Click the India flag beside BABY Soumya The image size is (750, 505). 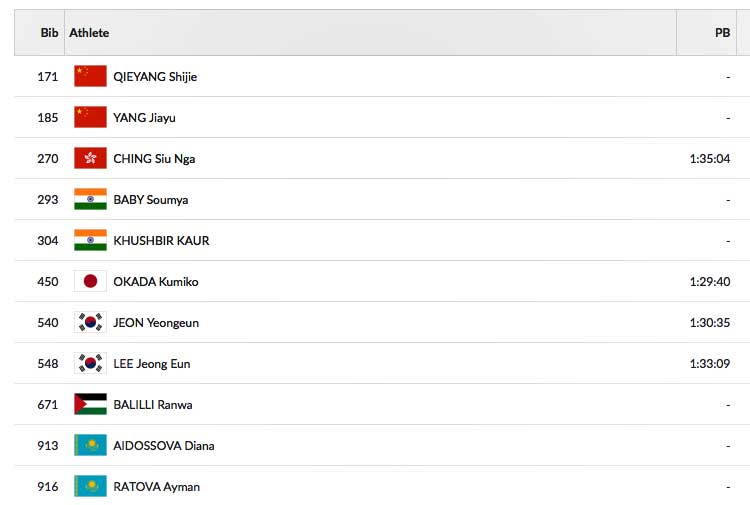90,200
